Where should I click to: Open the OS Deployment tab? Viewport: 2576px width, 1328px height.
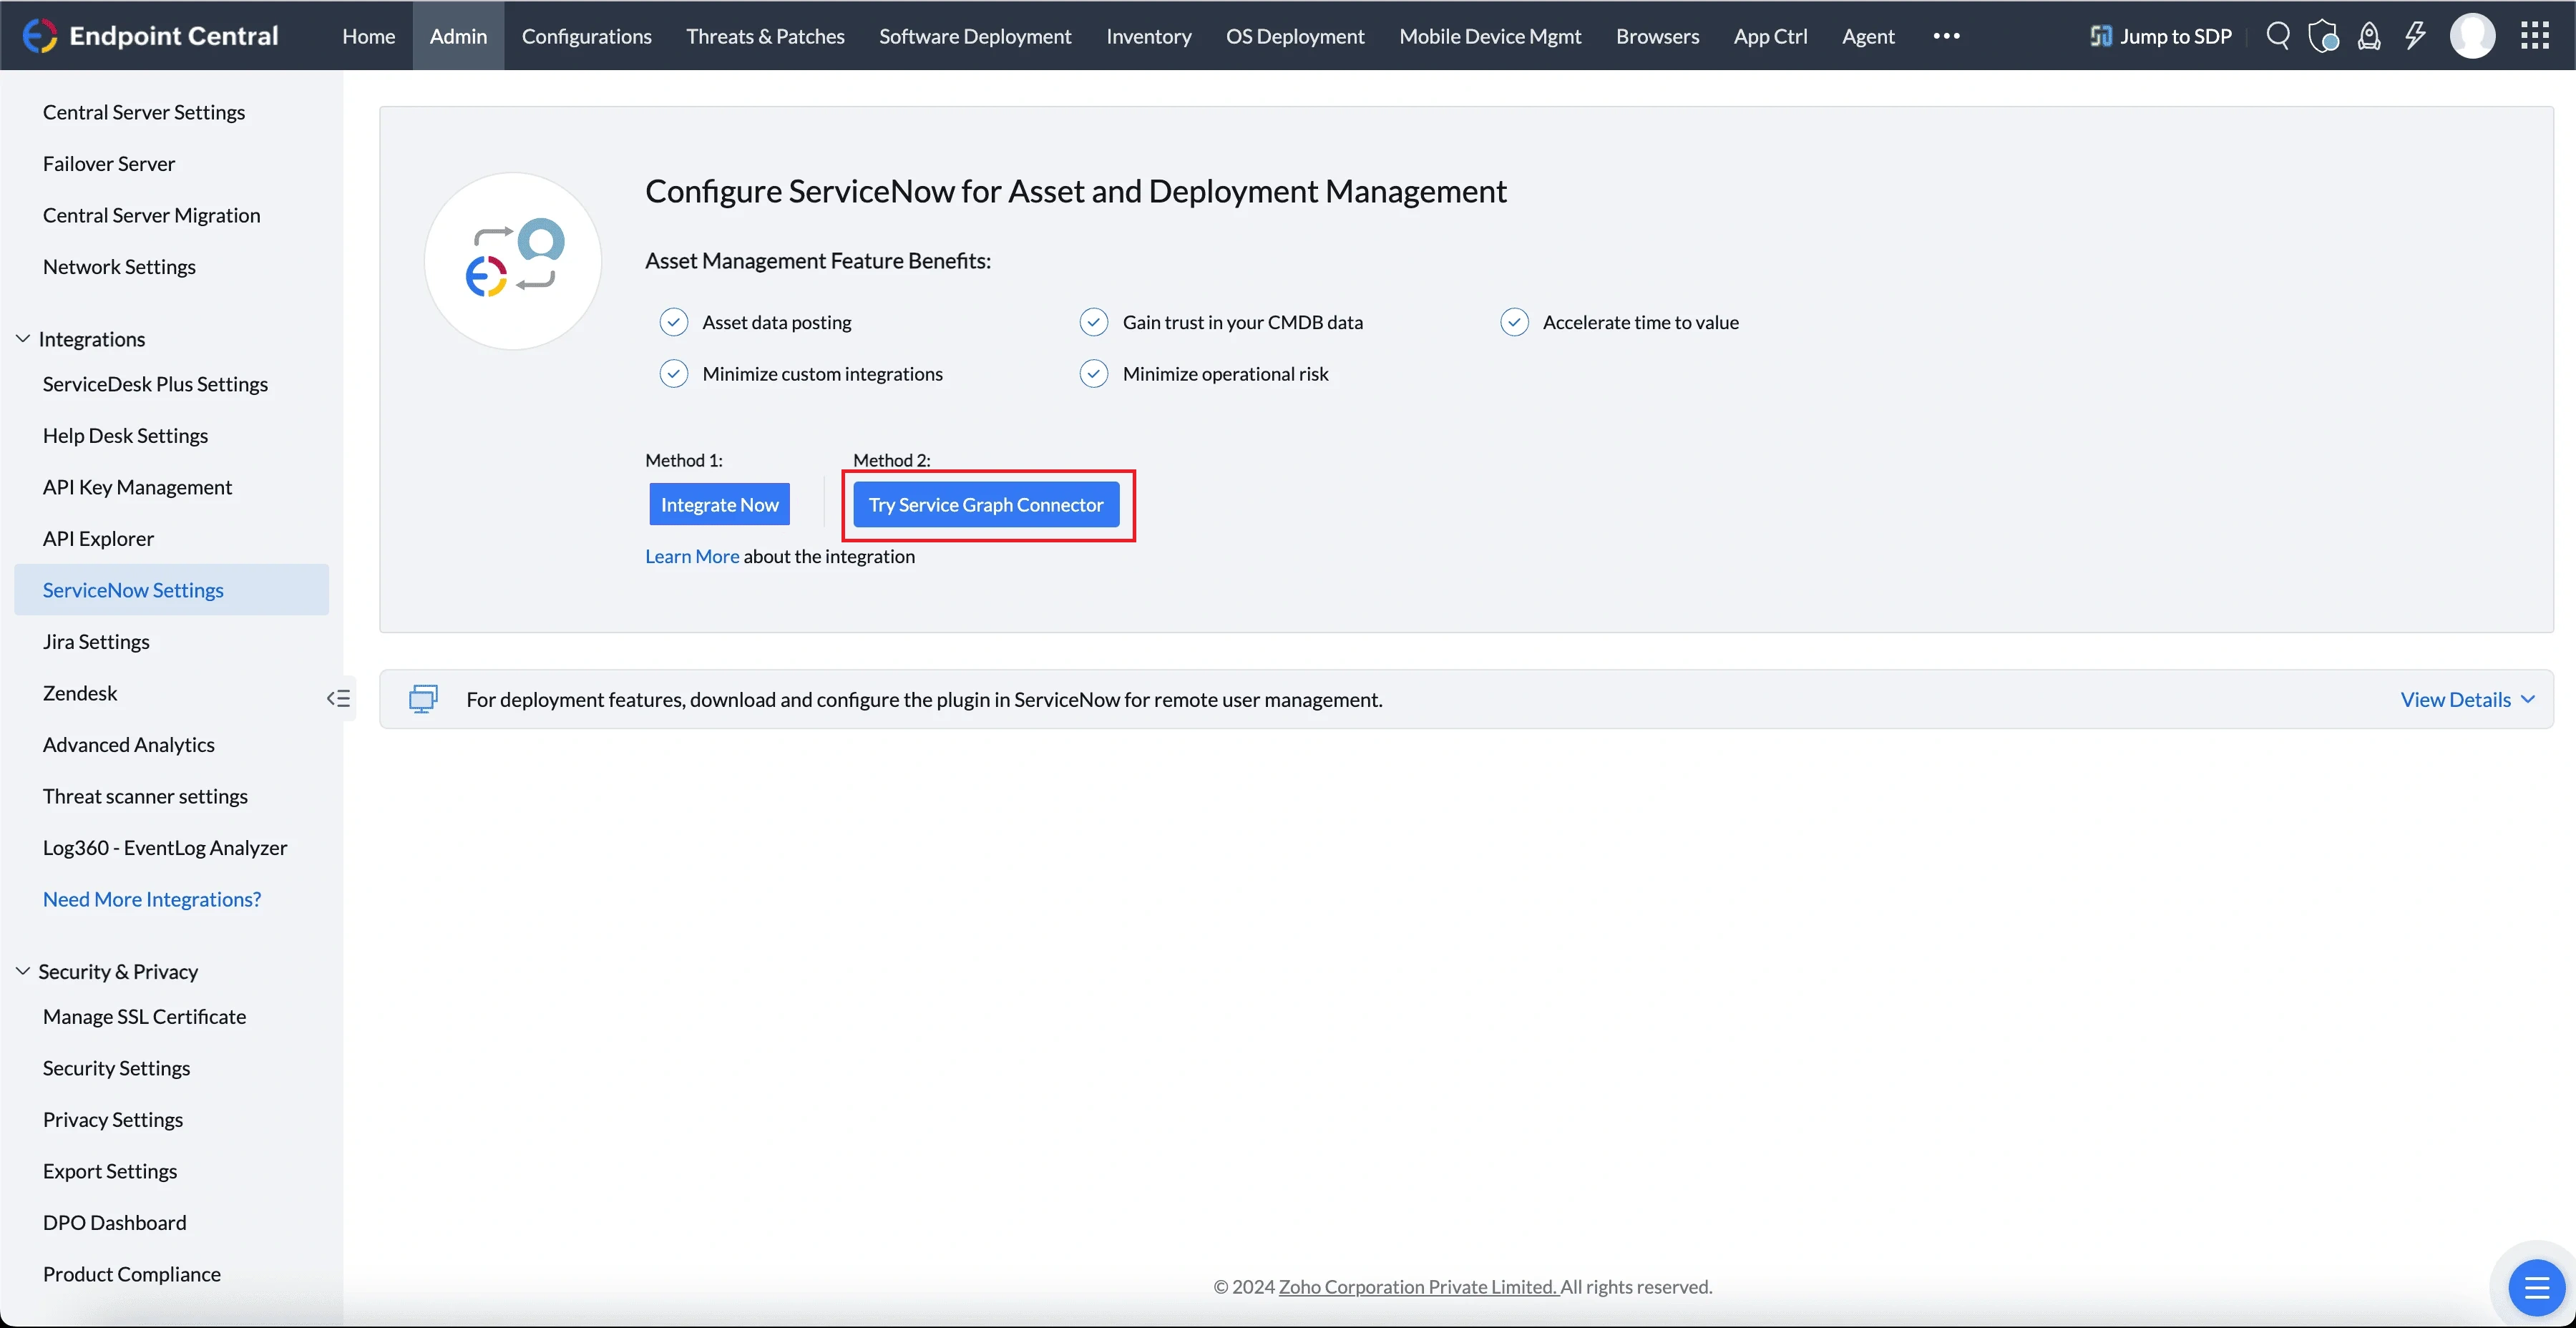pyautogui.click(x=1295, y=36)
